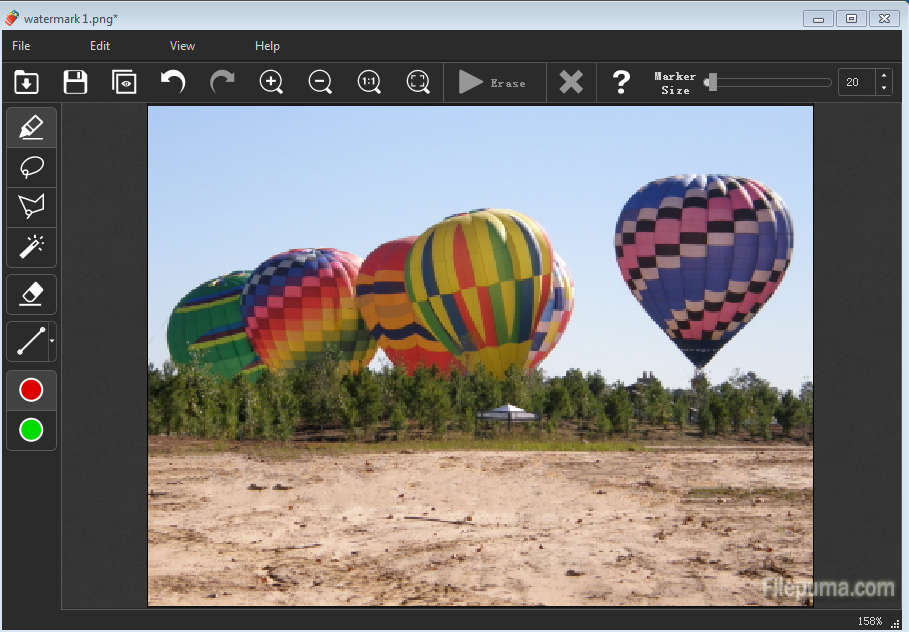Increase marker size with up arrow

(884, 76)
